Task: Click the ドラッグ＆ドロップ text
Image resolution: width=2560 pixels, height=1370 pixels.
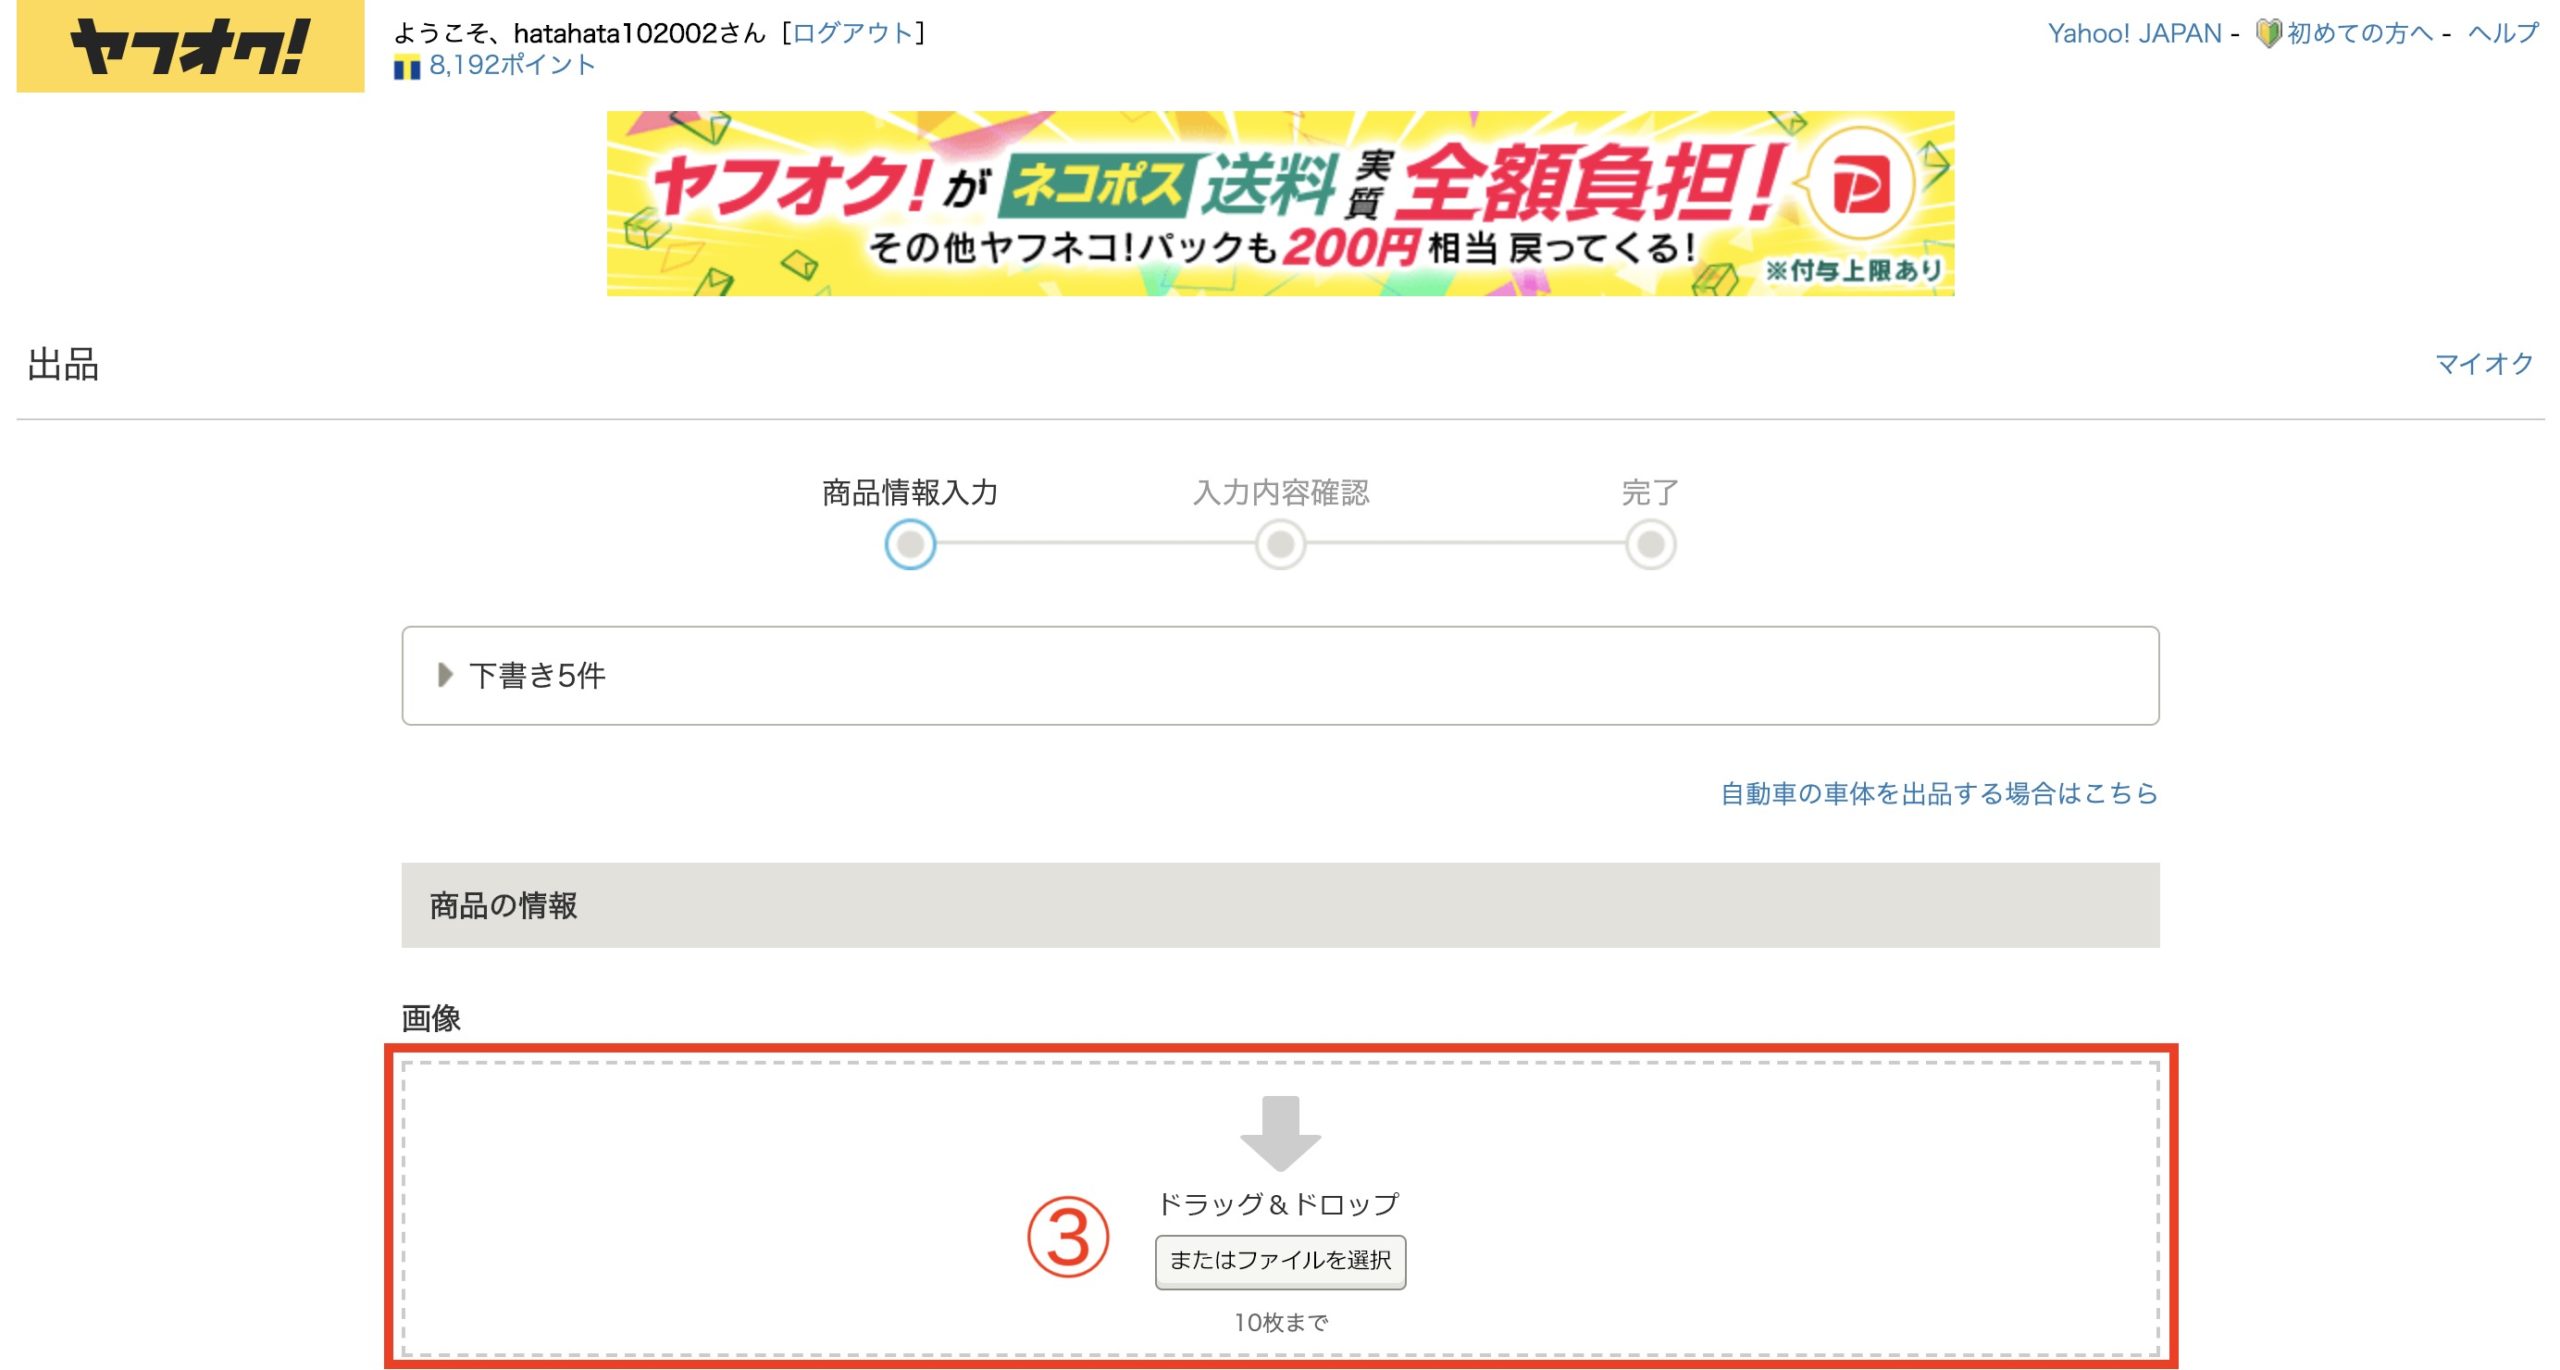Action: pyautogui.click(x=1278, y=1204)
